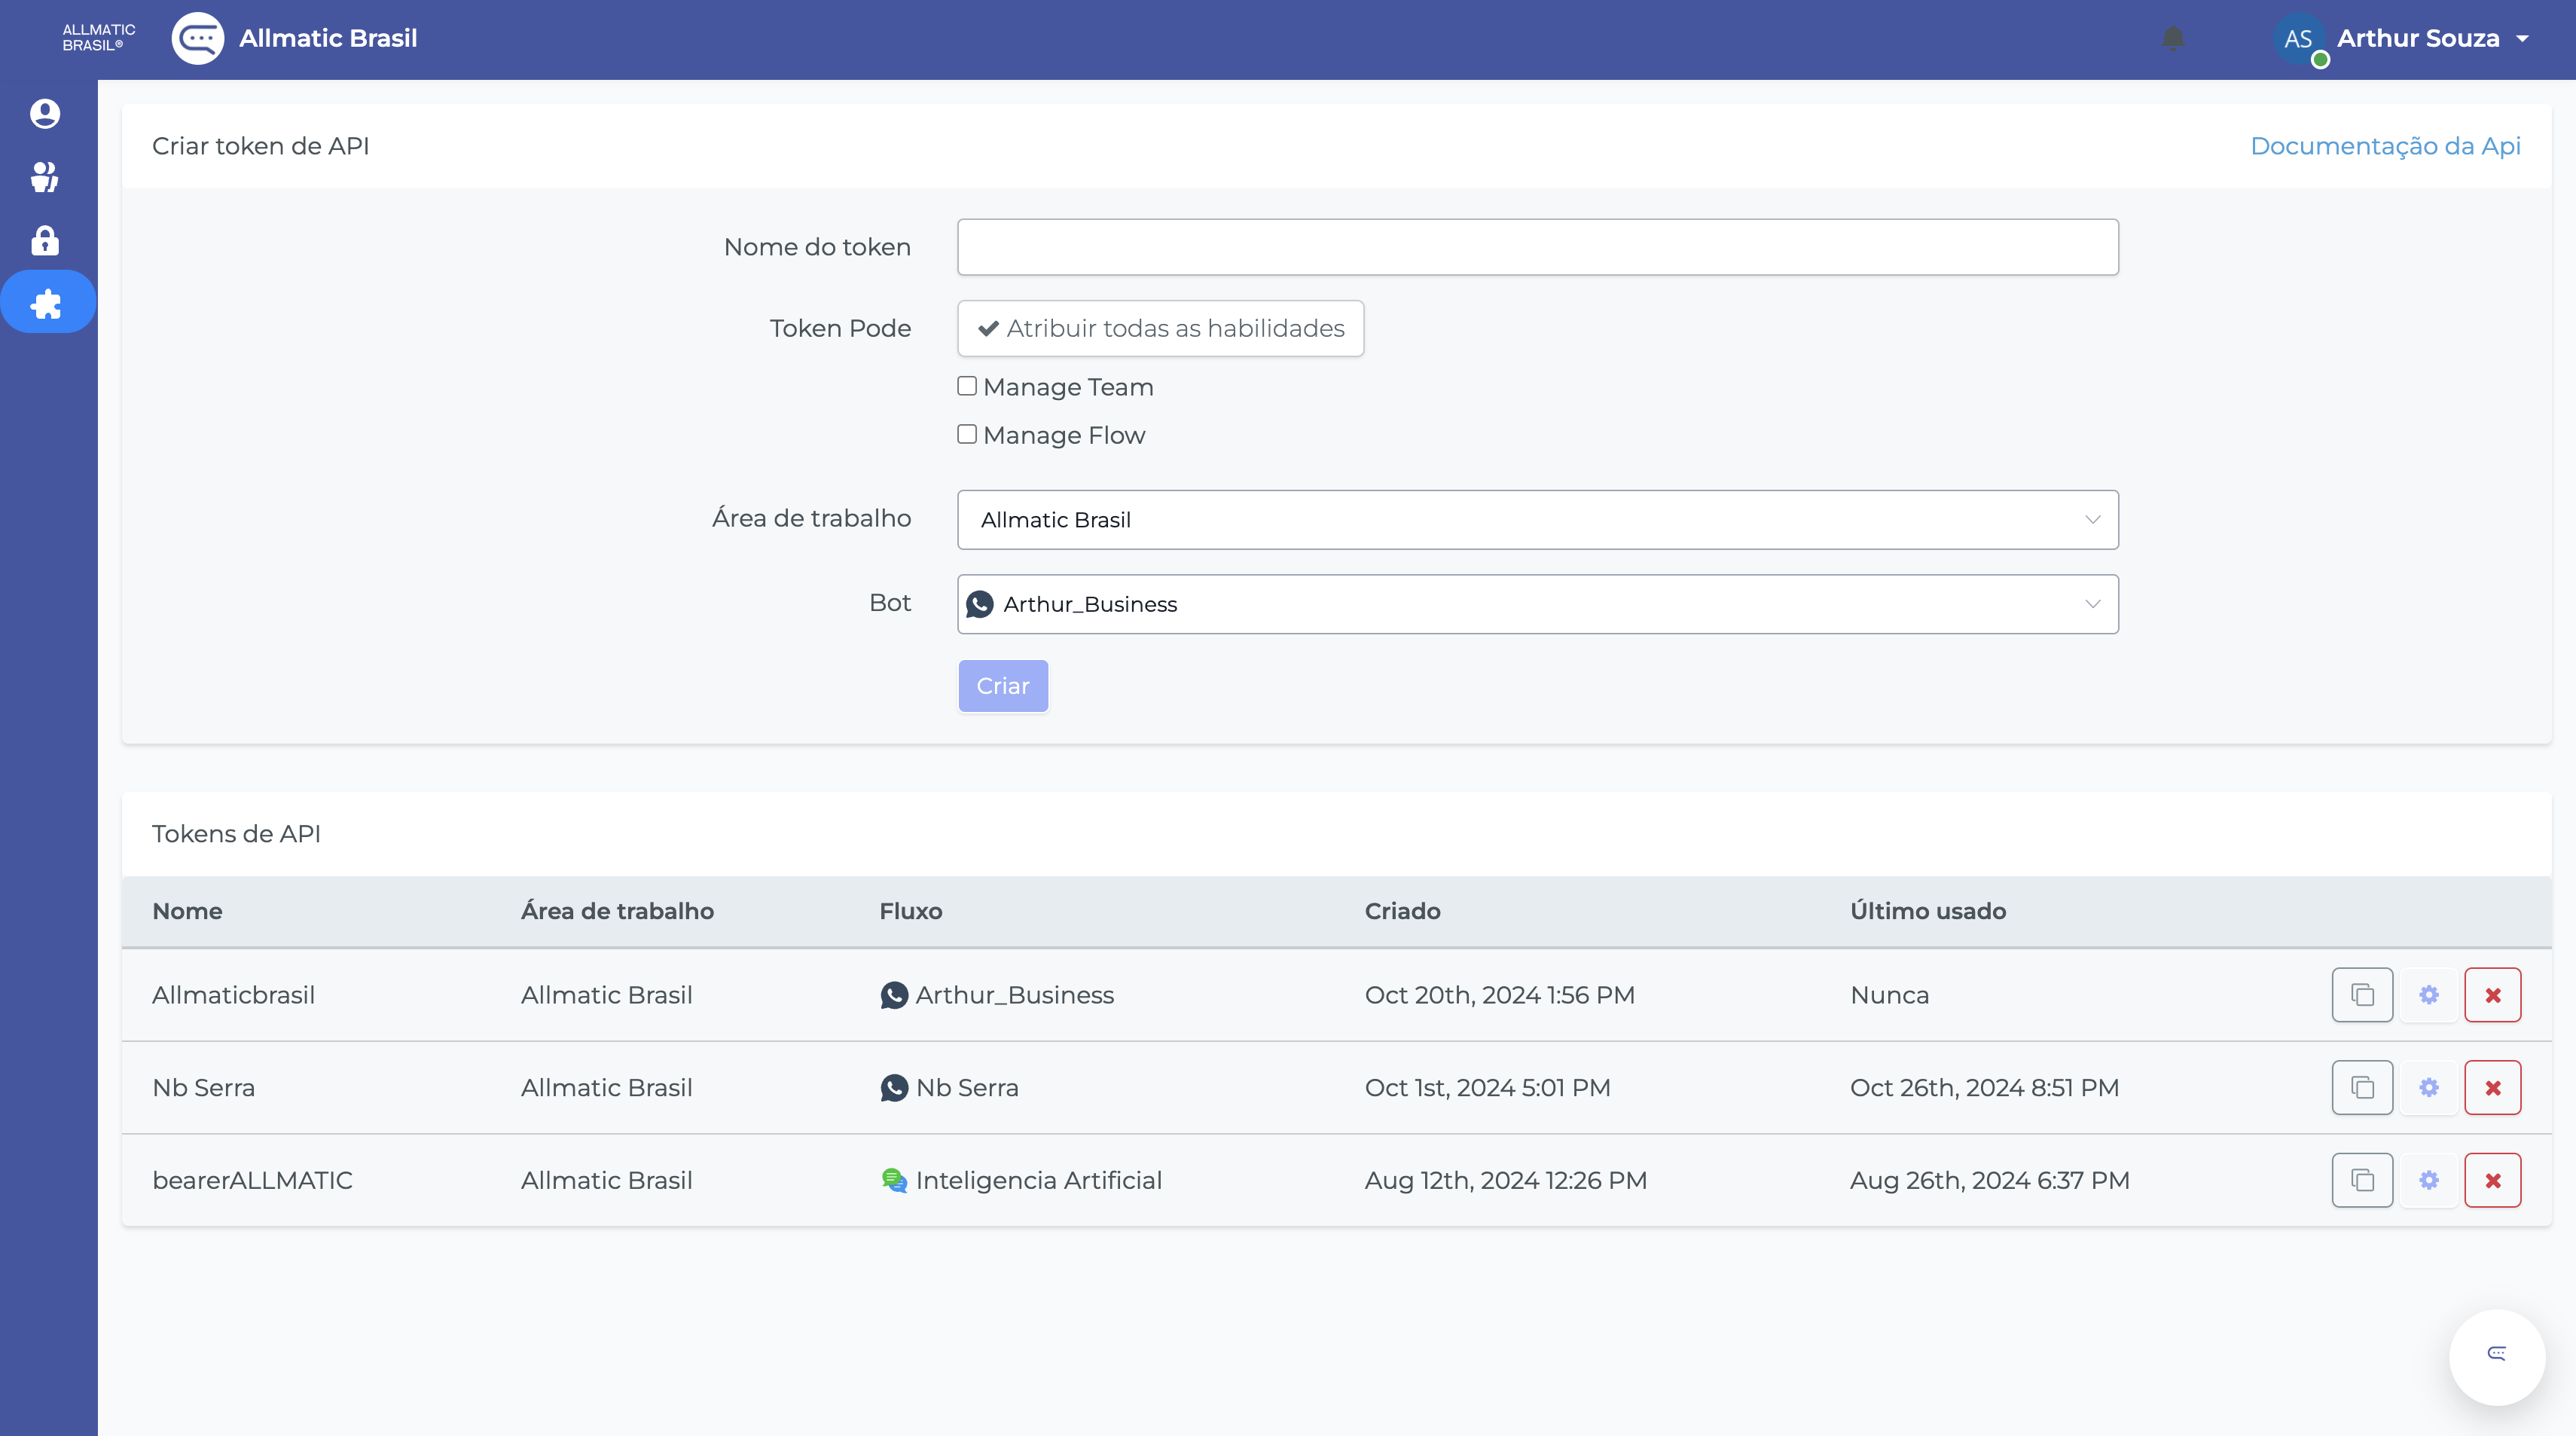The width and height of the screenshot is (2576, 1436).
Task: Toggle Atribuir todas as habilidades
Action: coord(1160,328)
